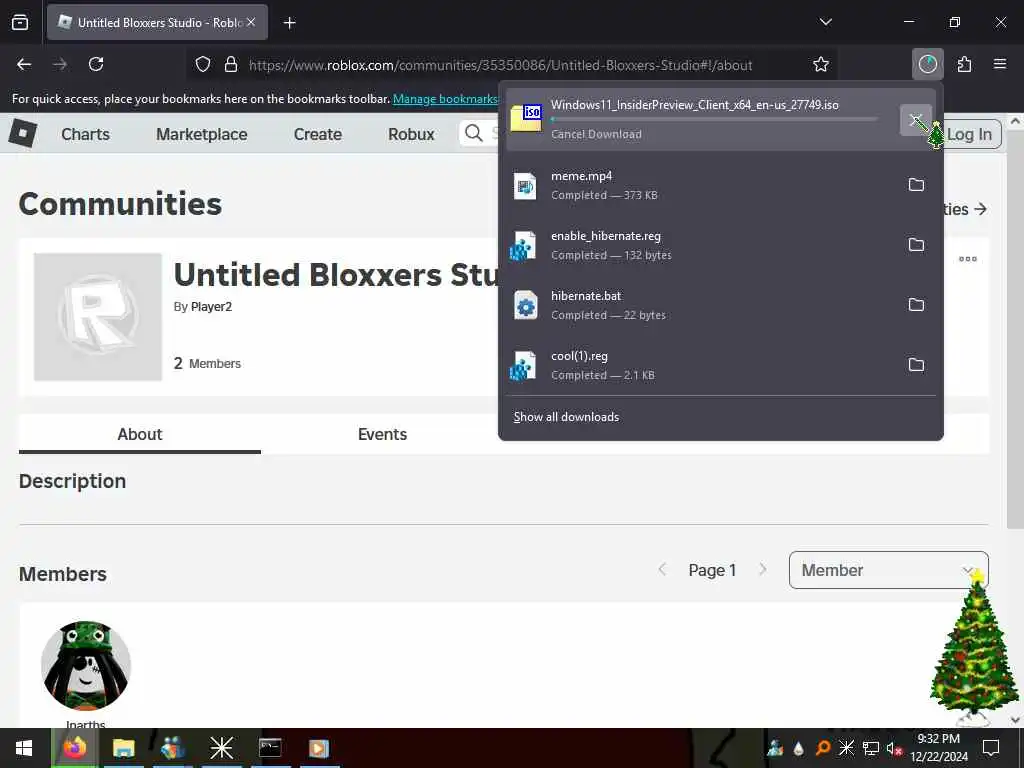Image resolution: width=1024 pixels, height=768 pixels.
Task: Click the URL address bar
Action: (500, 65)
